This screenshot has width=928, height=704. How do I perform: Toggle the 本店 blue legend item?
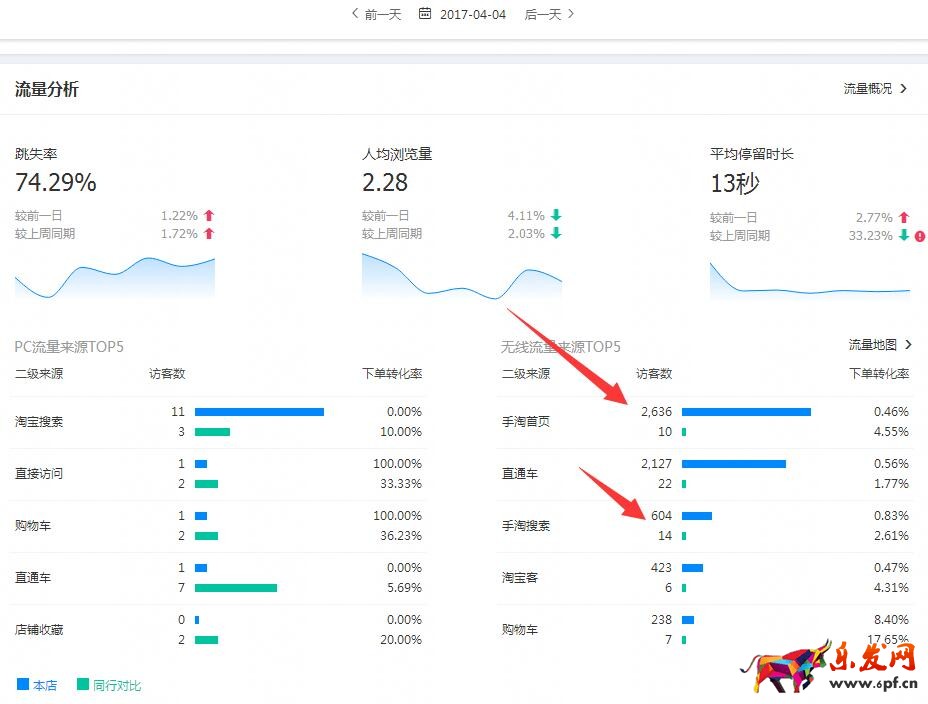click(x=37, y=685)
